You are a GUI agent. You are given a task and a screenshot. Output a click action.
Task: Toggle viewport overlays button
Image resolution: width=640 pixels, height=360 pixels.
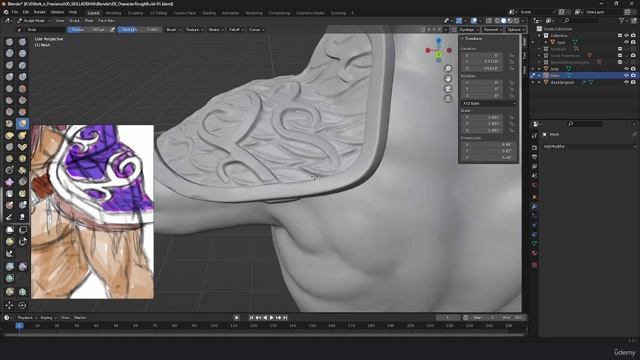(473, 20)
